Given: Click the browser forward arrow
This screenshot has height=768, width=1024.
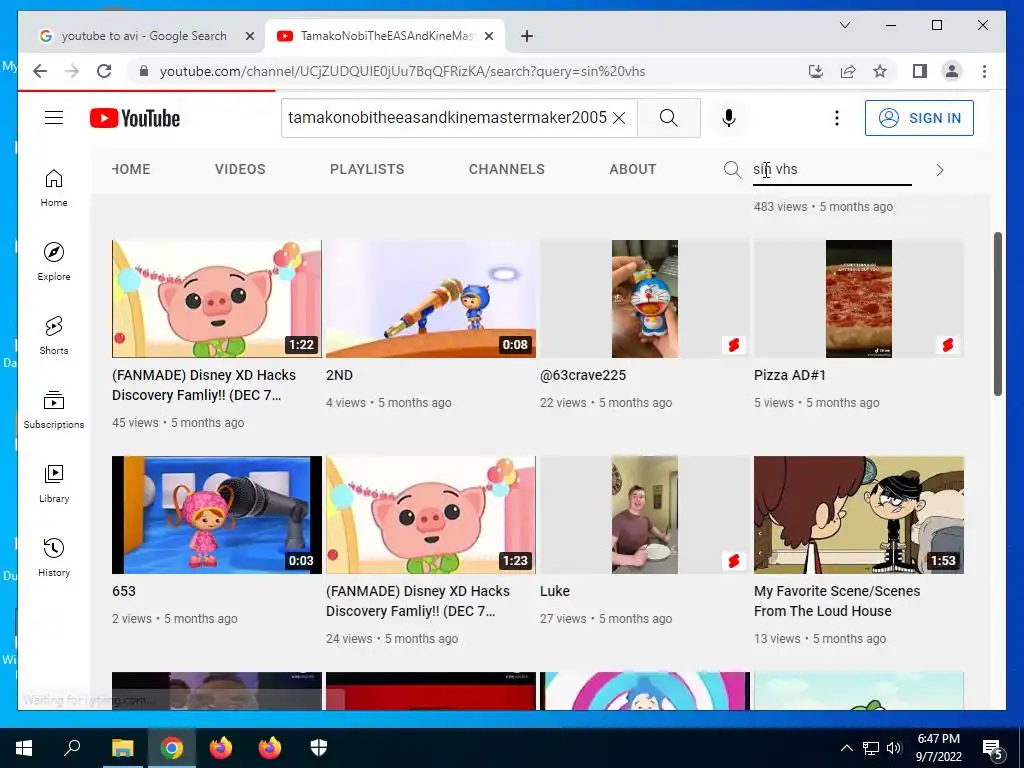Looking at the screenshot, I should (72, 71).
